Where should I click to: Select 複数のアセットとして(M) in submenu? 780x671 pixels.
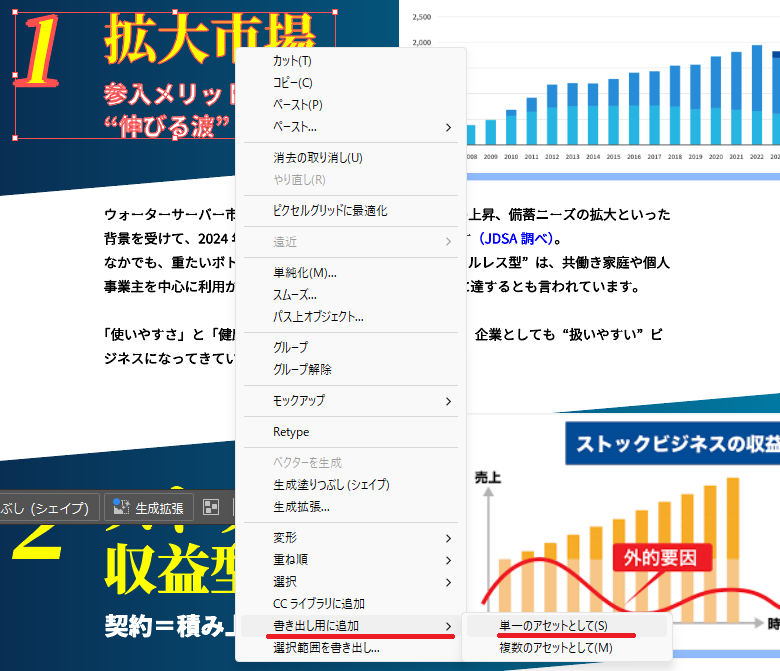[555, 648]
